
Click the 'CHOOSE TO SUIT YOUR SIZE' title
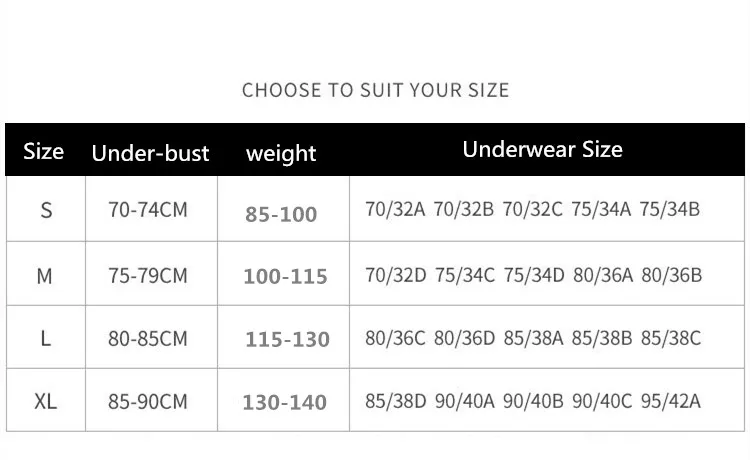pyautogui.click(x=375, y=90)
